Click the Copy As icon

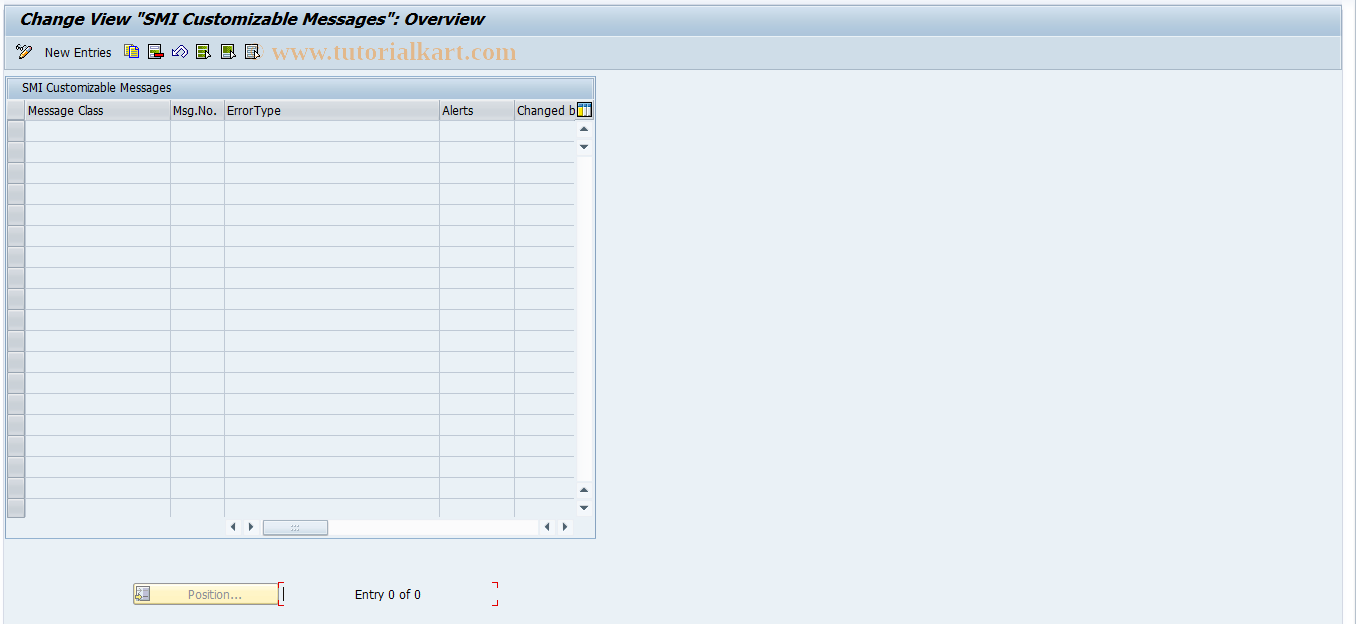pos(131,52)
